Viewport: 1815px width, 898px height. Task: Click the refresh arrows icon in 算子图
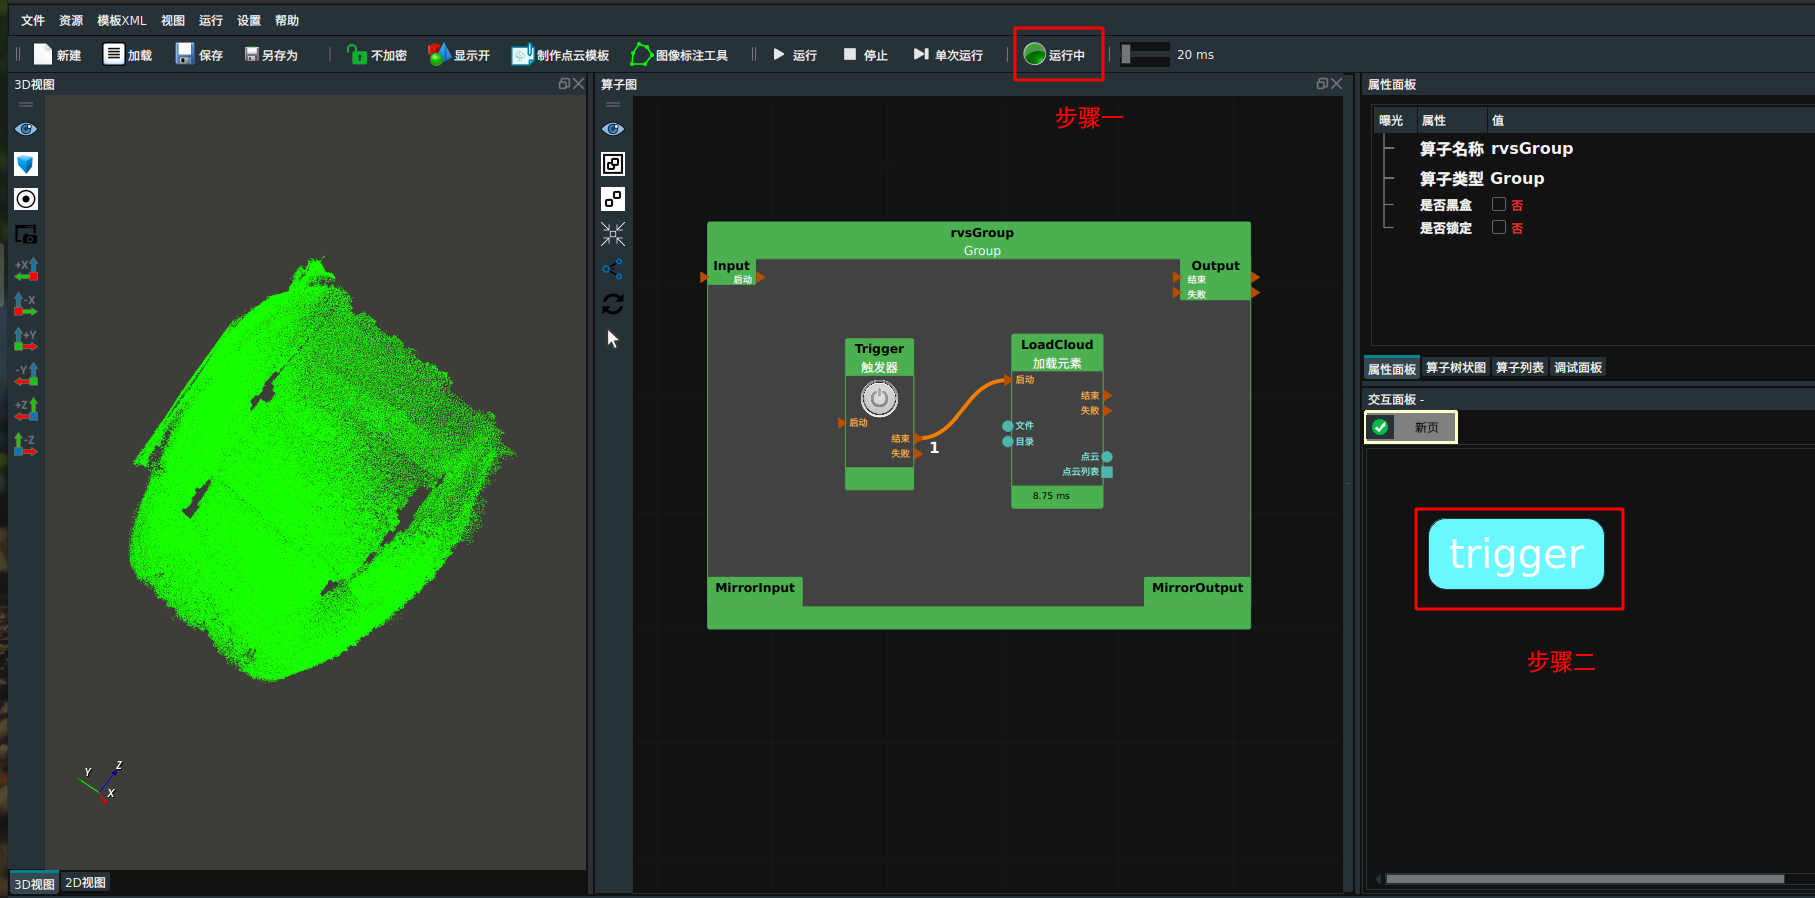coord(613,304)
